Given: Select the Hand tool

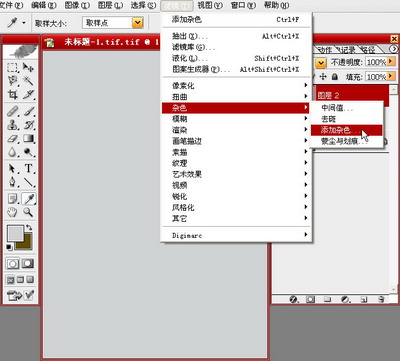Looking at the screenshot, I should [13, 212].
